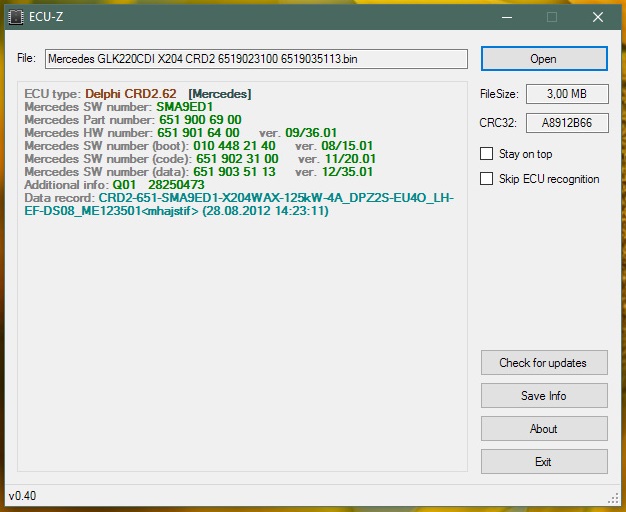Close the ECU-Z window
Screen dimensions: 626x512
pyautogui.click(x=598, y=17)
